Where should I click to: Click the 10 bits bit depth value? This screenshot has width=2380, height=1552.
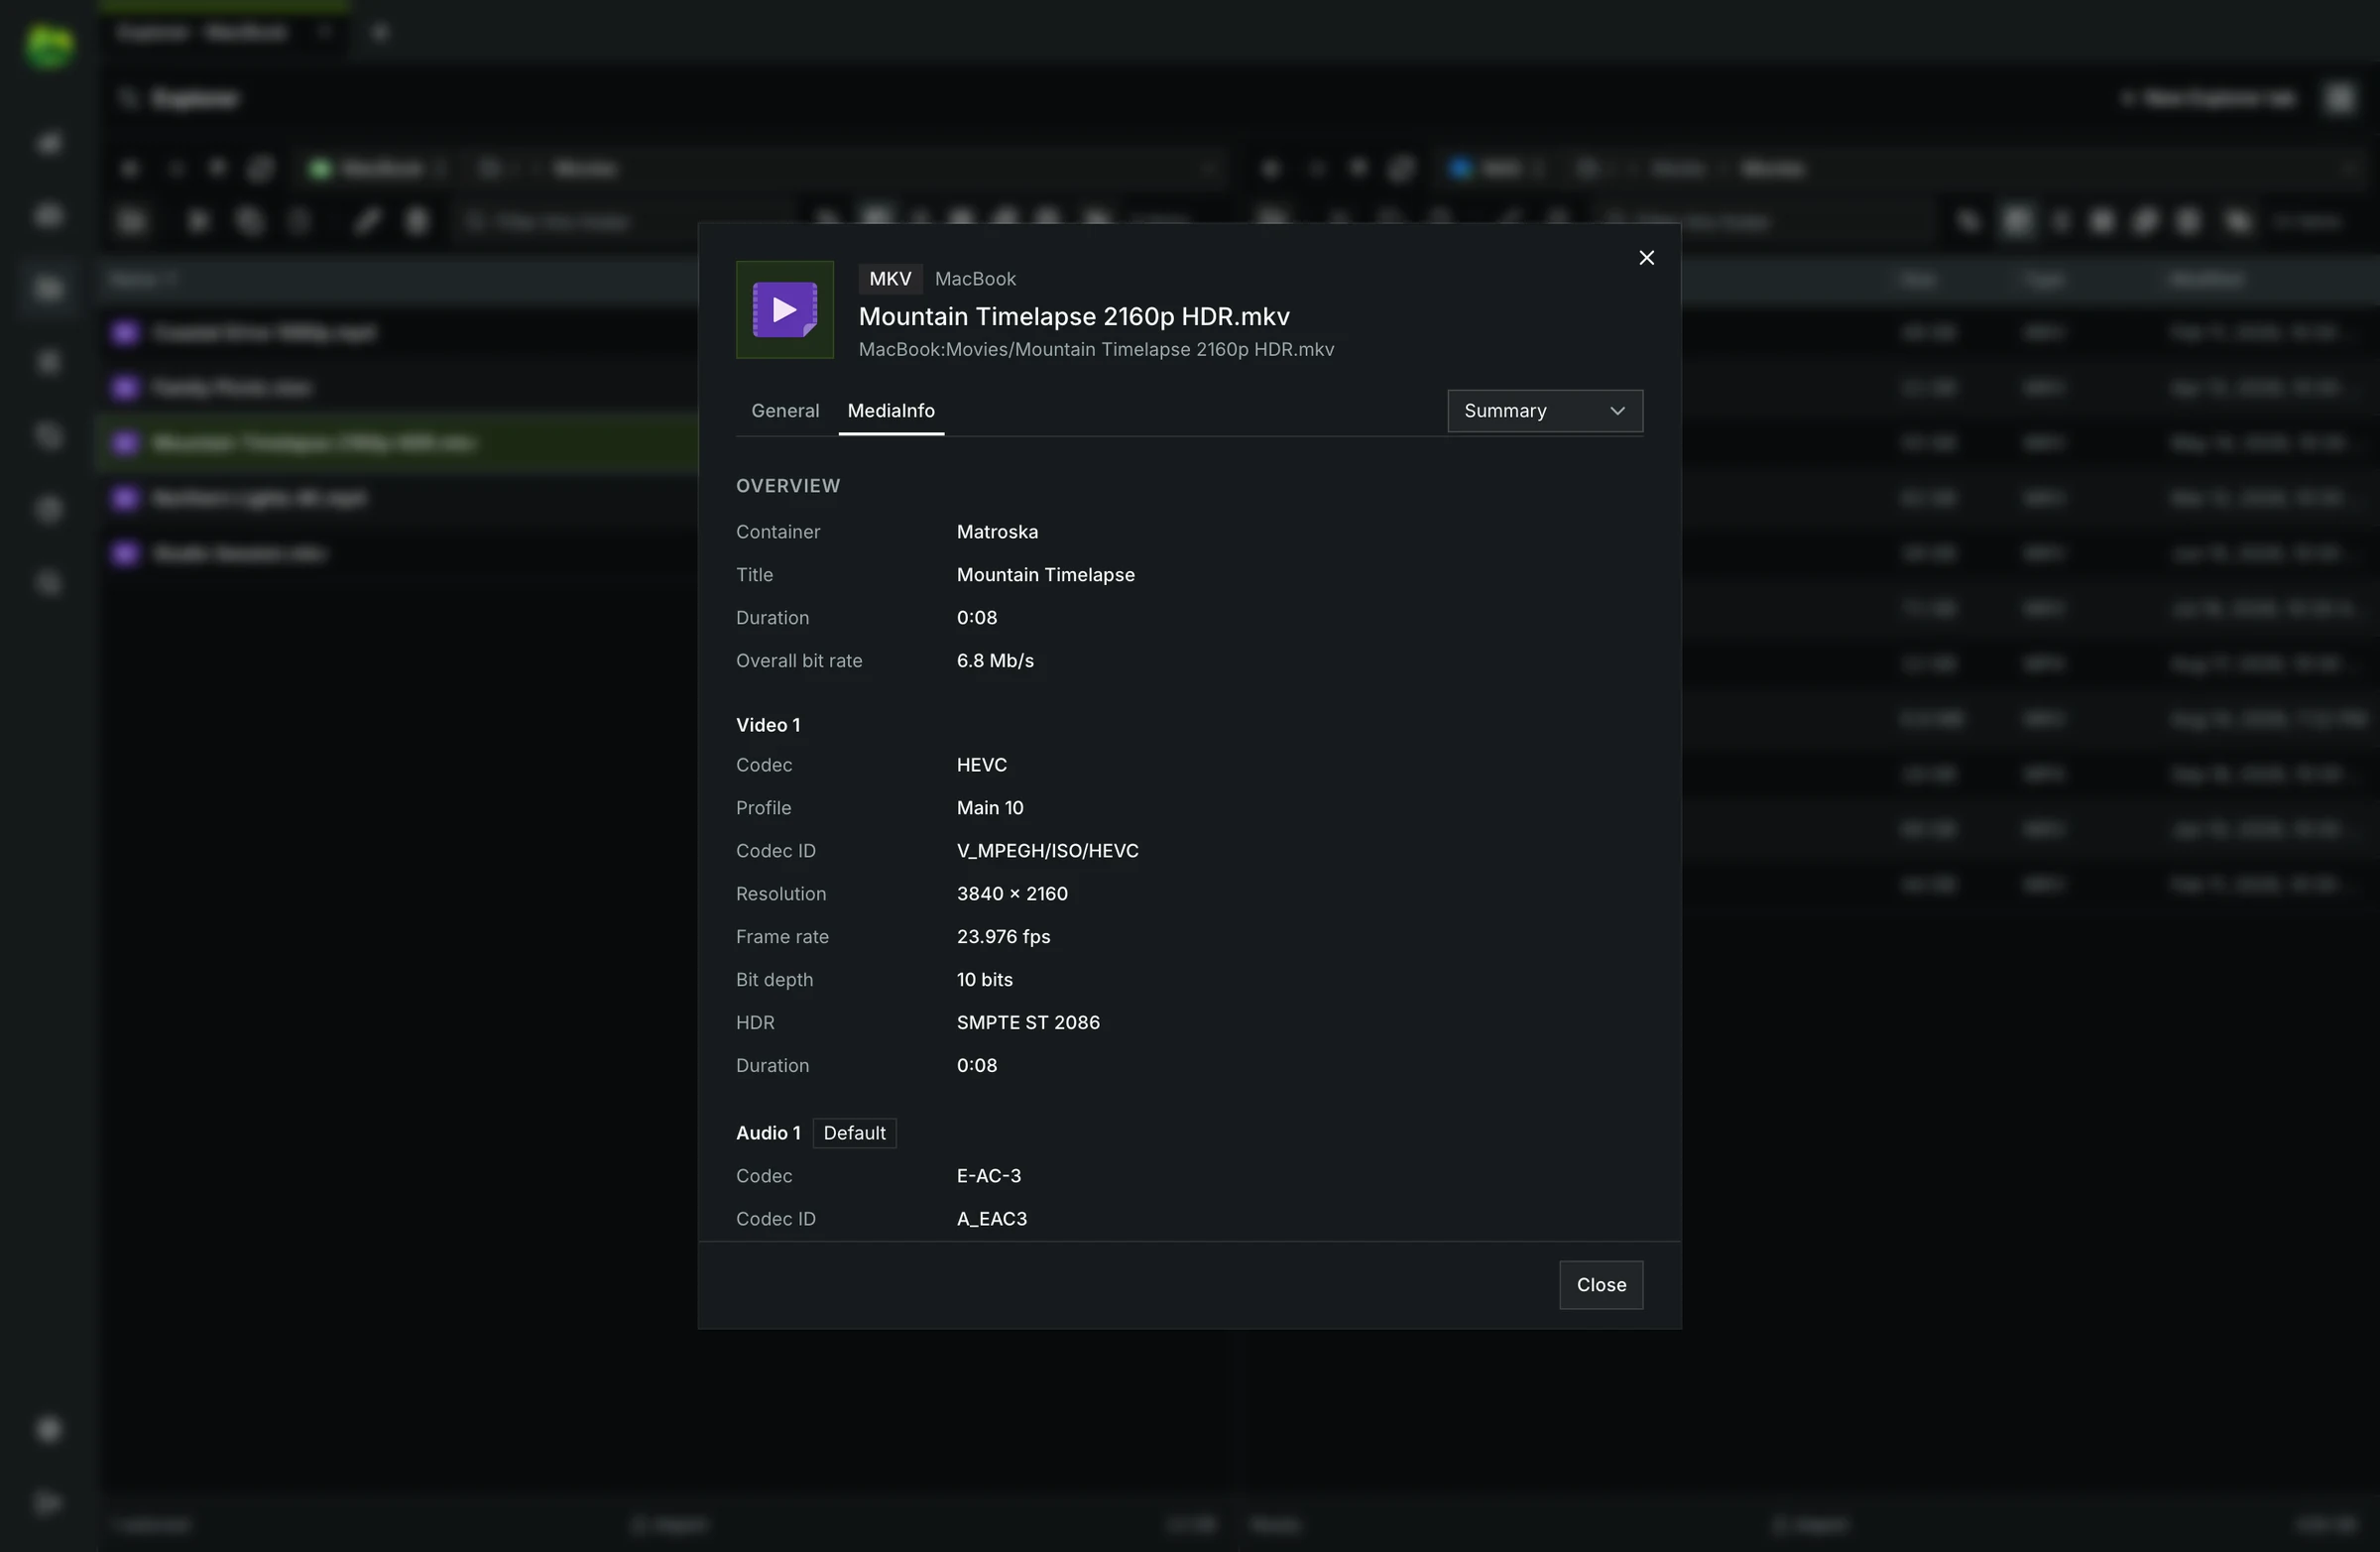point(984,980)
